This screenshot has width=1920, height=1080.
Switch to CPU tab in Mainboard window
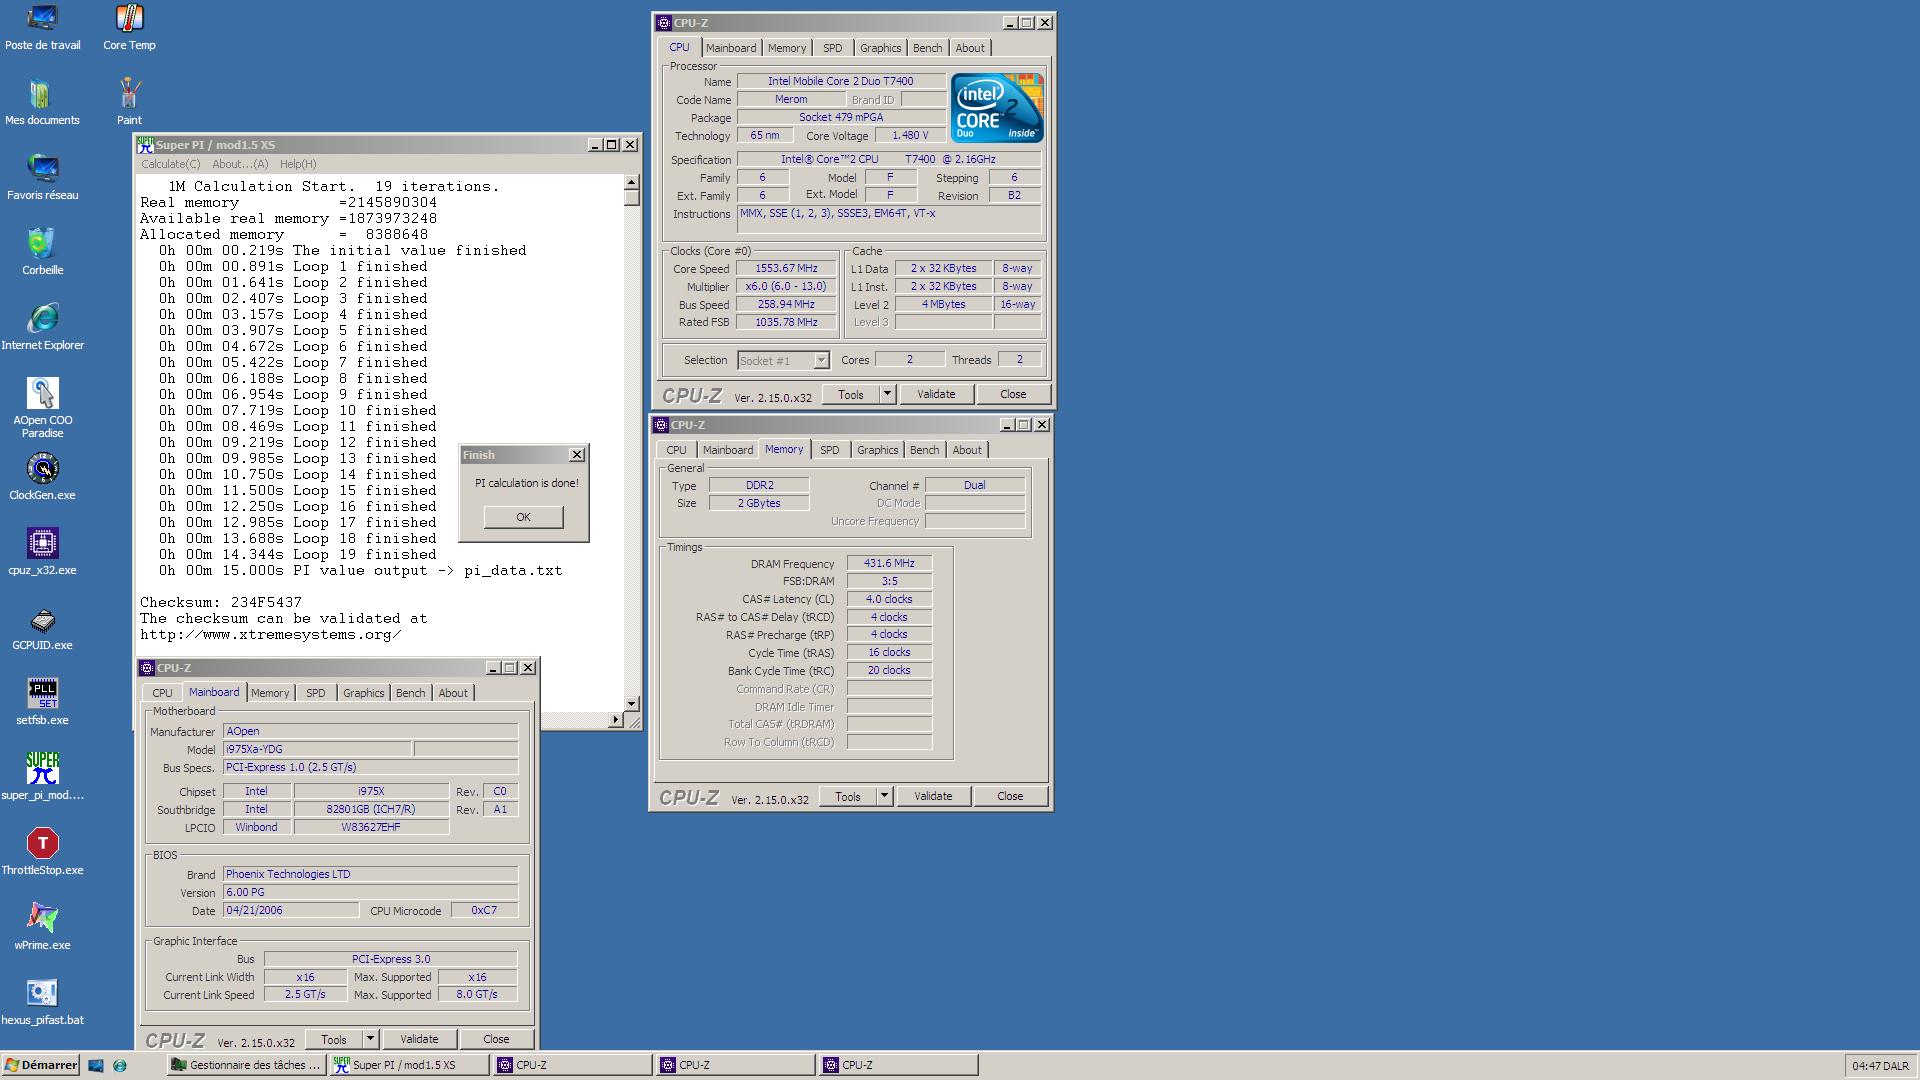[x=163, y=693]
